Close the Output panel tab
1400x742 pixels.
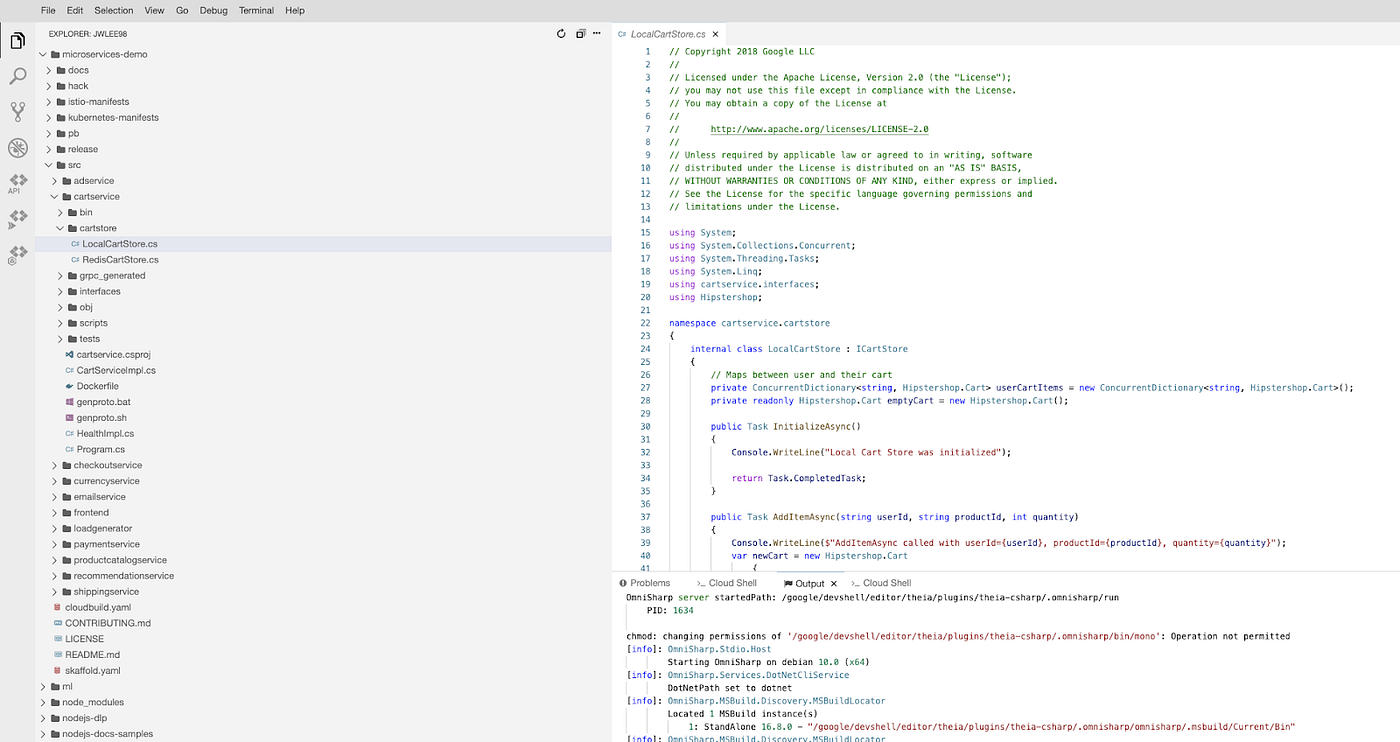tap(834, 584)
